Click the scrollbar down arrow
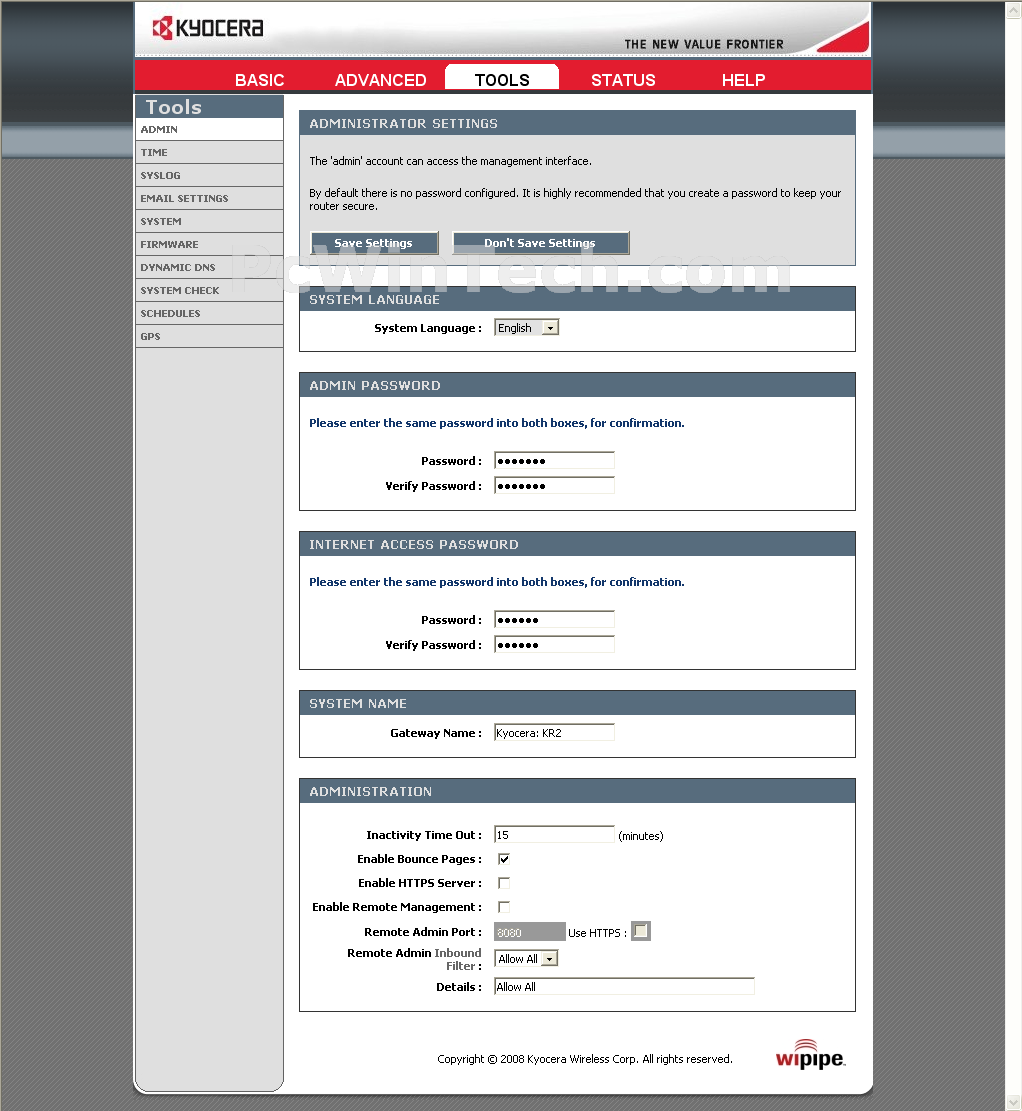The image size is (1022, 1111). pyautogui.click(x=1013, y=1102)
